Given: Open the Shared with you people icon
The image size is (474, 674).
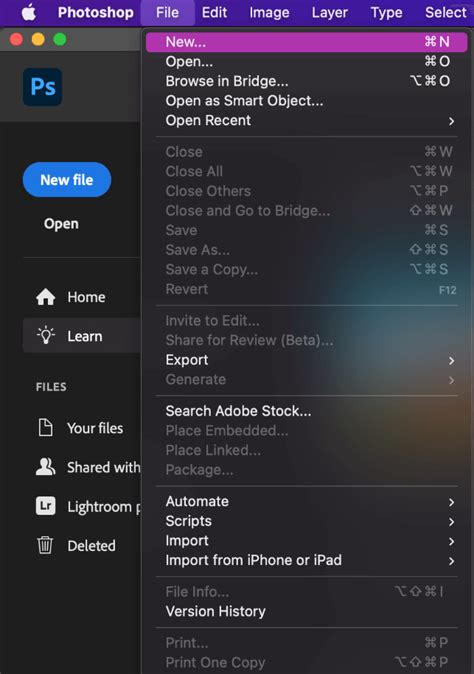Looking at the screenshot, I should [46, 467].
